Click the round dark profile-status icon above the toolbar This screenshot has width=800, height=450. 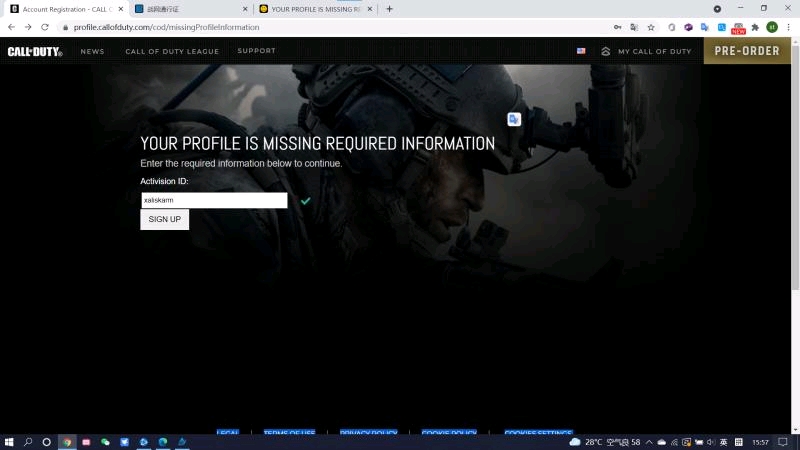[717, 9]
